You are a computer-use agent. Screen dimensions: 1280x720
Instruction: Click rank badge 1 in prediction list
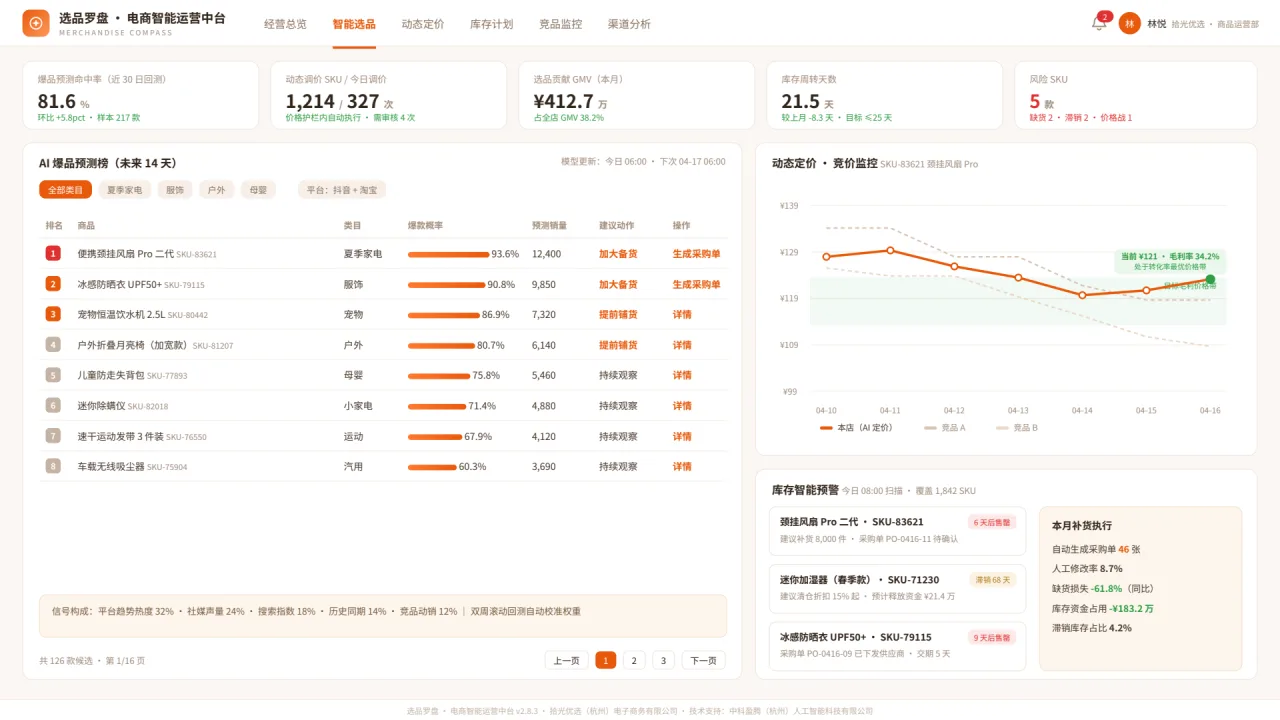pos(53,254)
